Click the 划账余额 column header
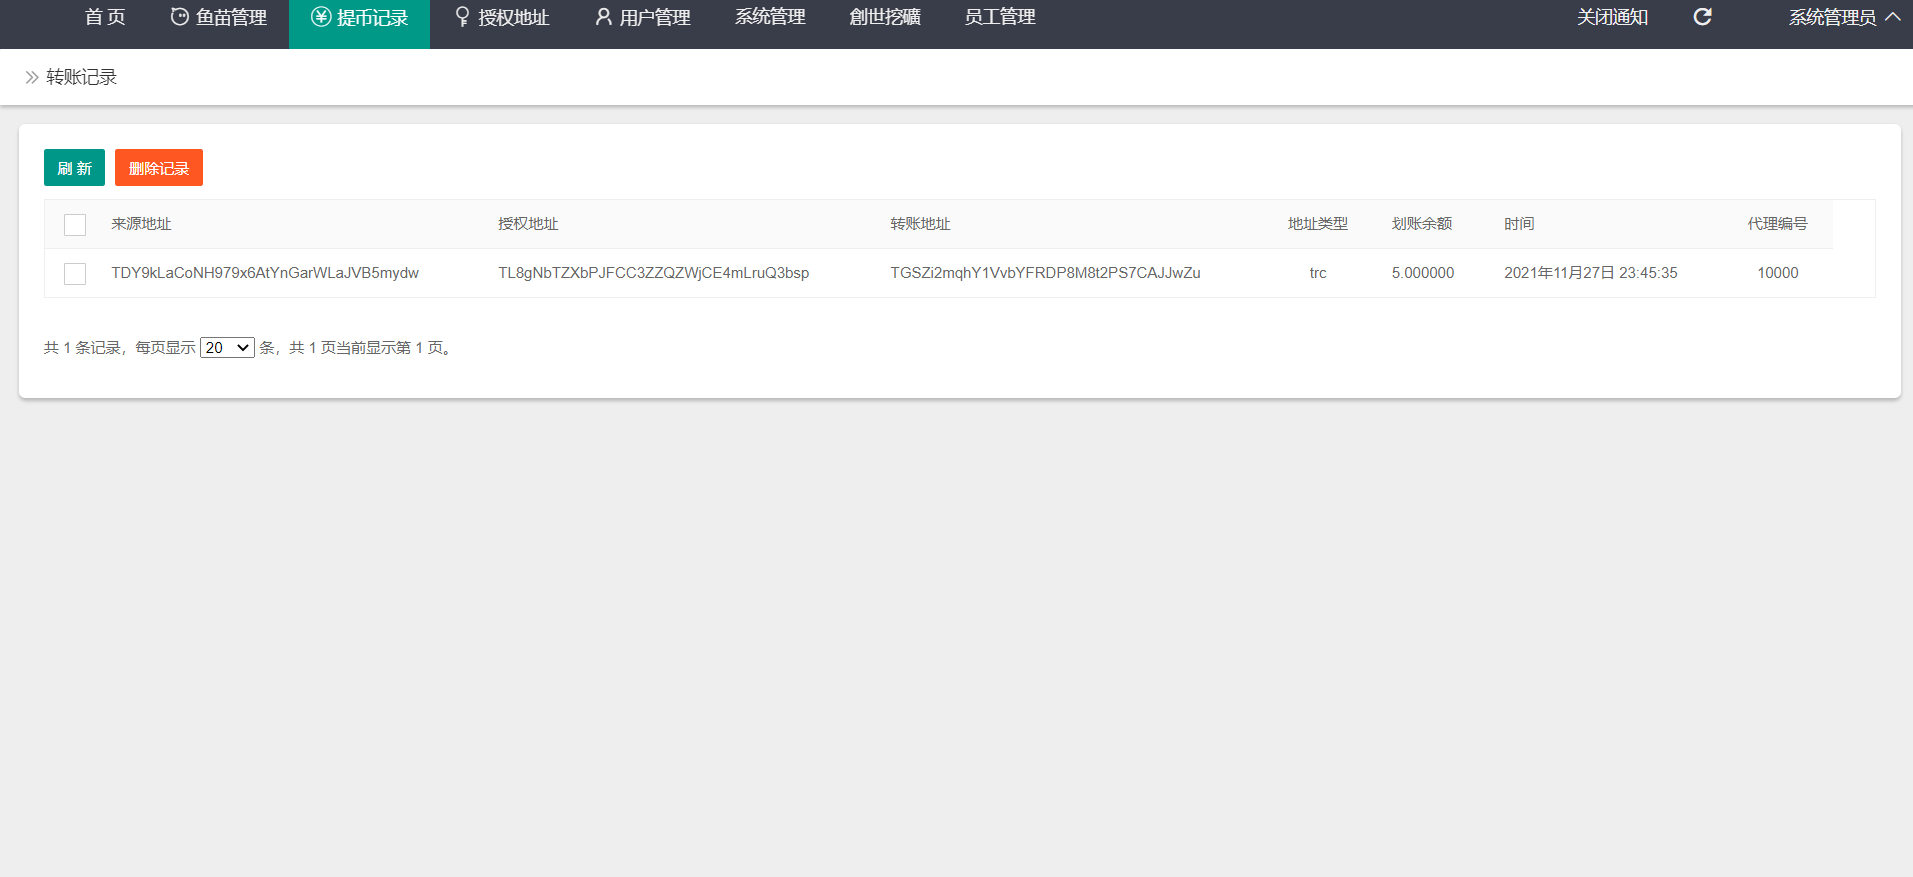The height and width of the screenshot is (877, 1913). pyautogui.click(x=1421, y=224)
